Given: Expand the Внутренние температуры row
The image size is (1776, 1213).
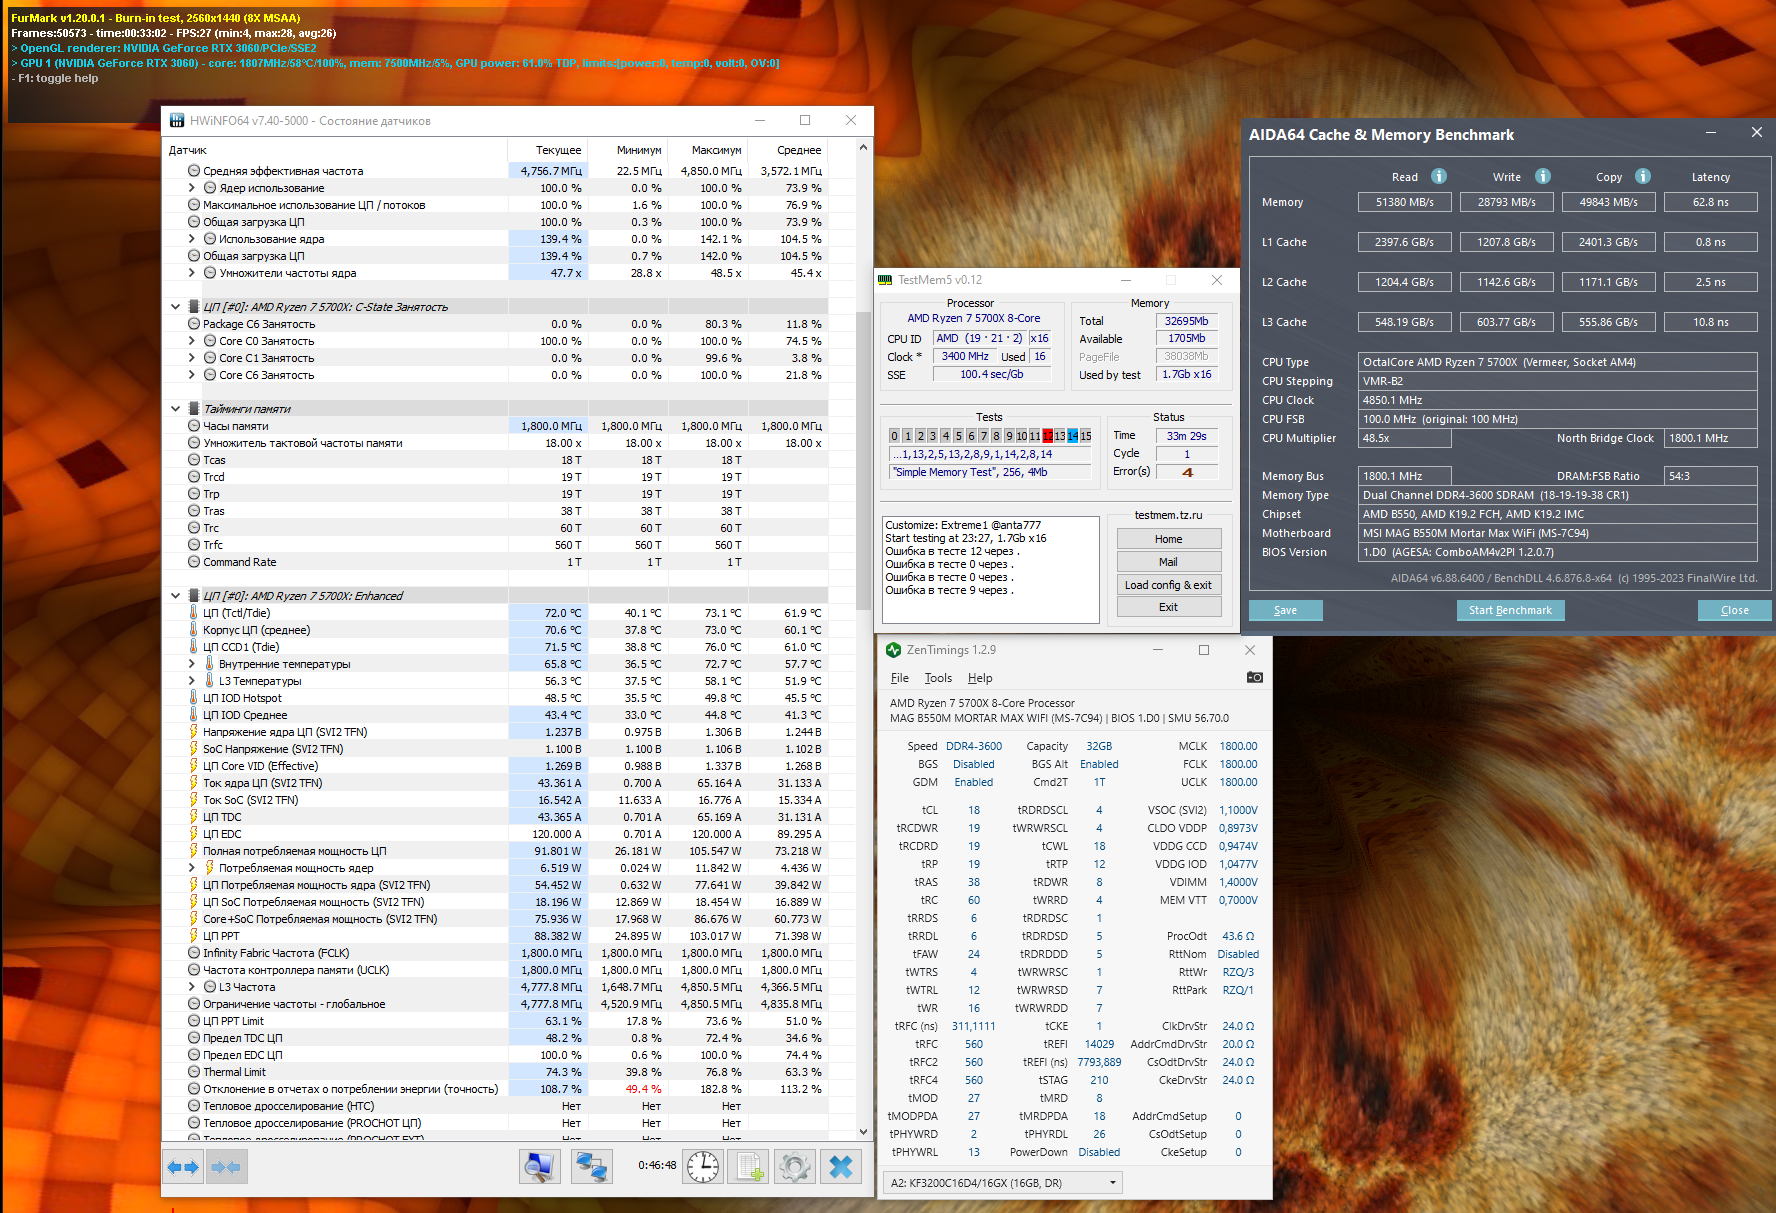Looking at the screenshot, I should point(191,664).
